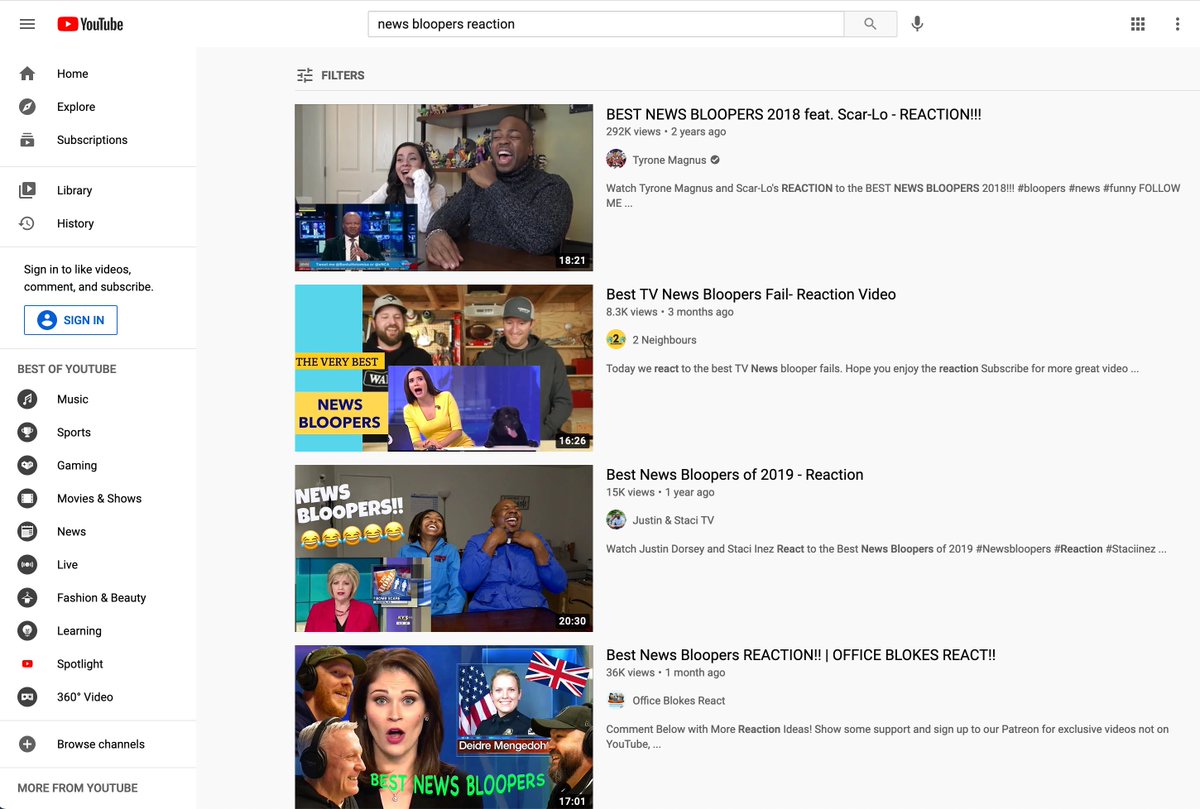Visit Justin & Staci TV channel name
Viewport: 1200px width, 809px height.
click(673, 520)
